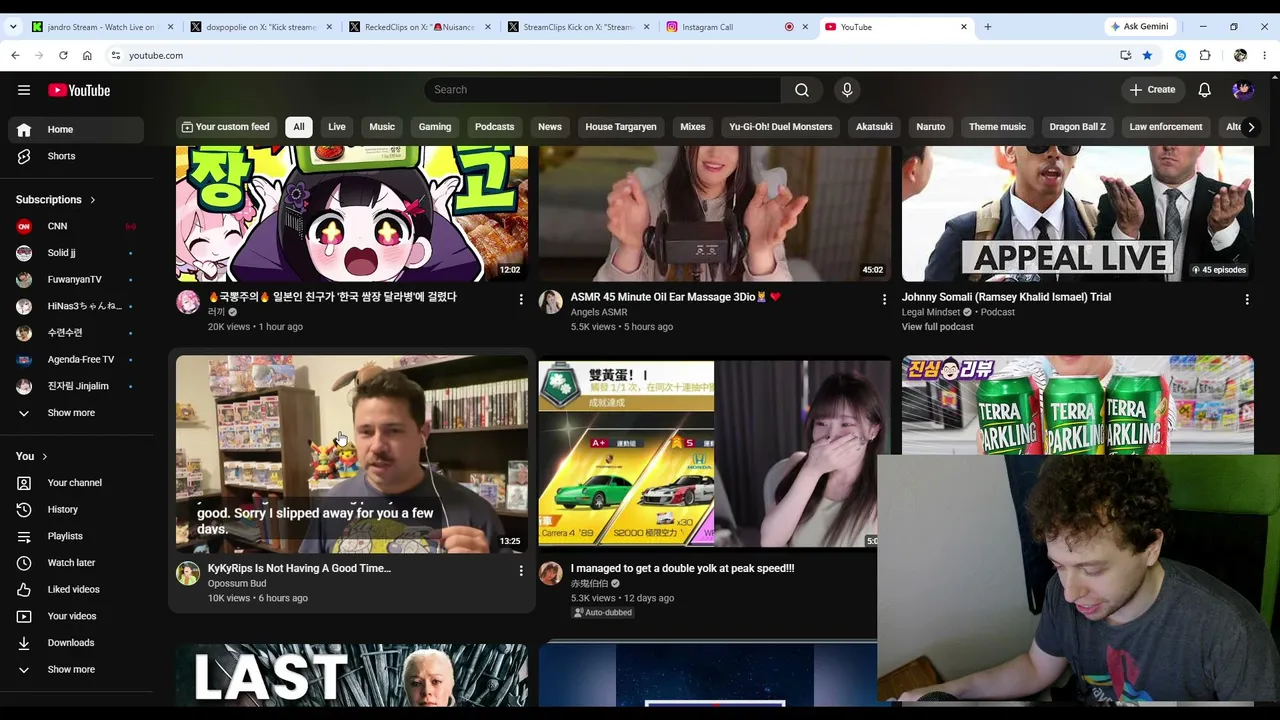Click the blue bookmark star icon

tap(1147, 55)
